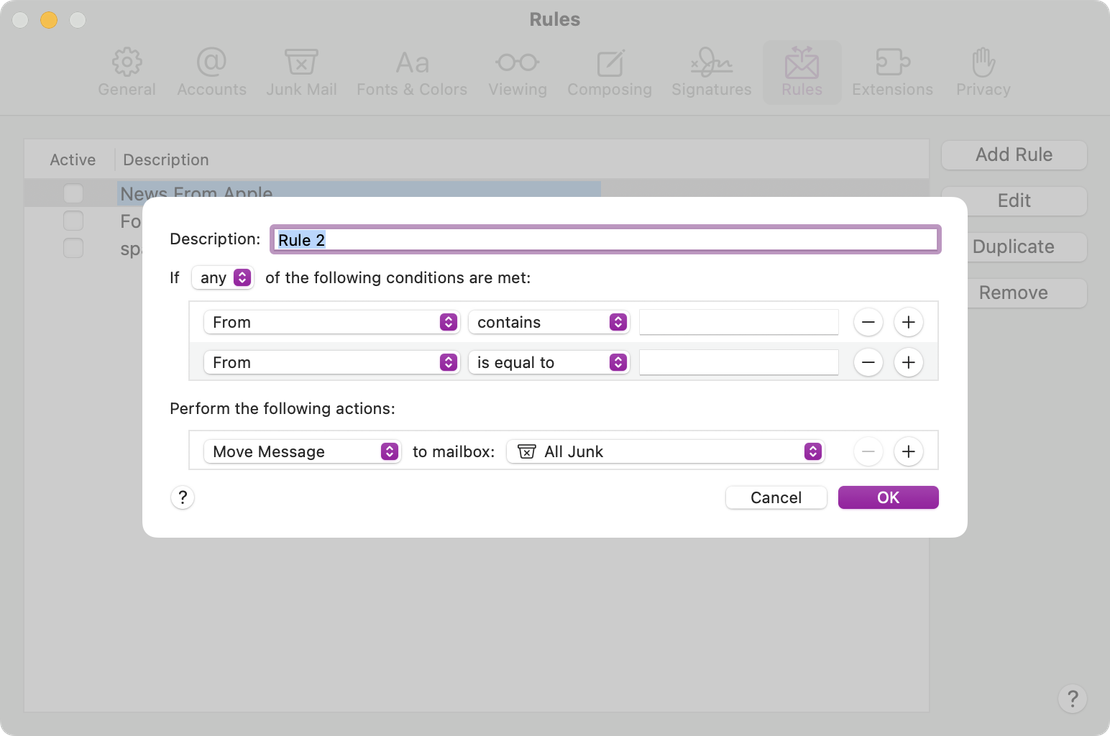Image resolution: width=1110 pixels, height=736 pixels.
Task: Change the 'any' conditions match popup
Action: pyautogui.click(x=223, y=277)
